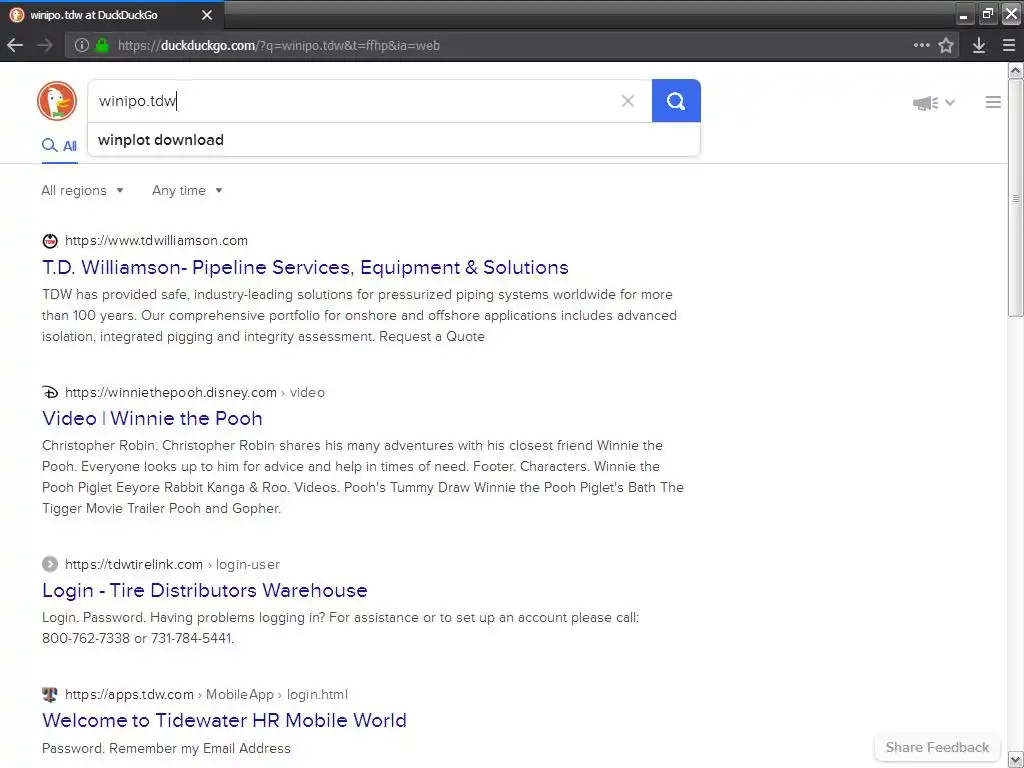Expand the All regions dropdown
This screenshot has height=768, width=1024.
(x=82, y=190)
